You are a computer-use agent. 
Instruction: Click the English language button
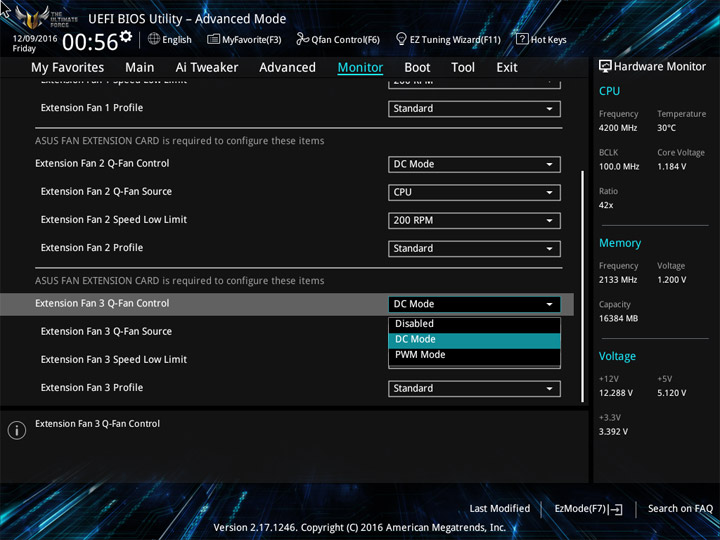pyautogui.click(x=170, y=39)
